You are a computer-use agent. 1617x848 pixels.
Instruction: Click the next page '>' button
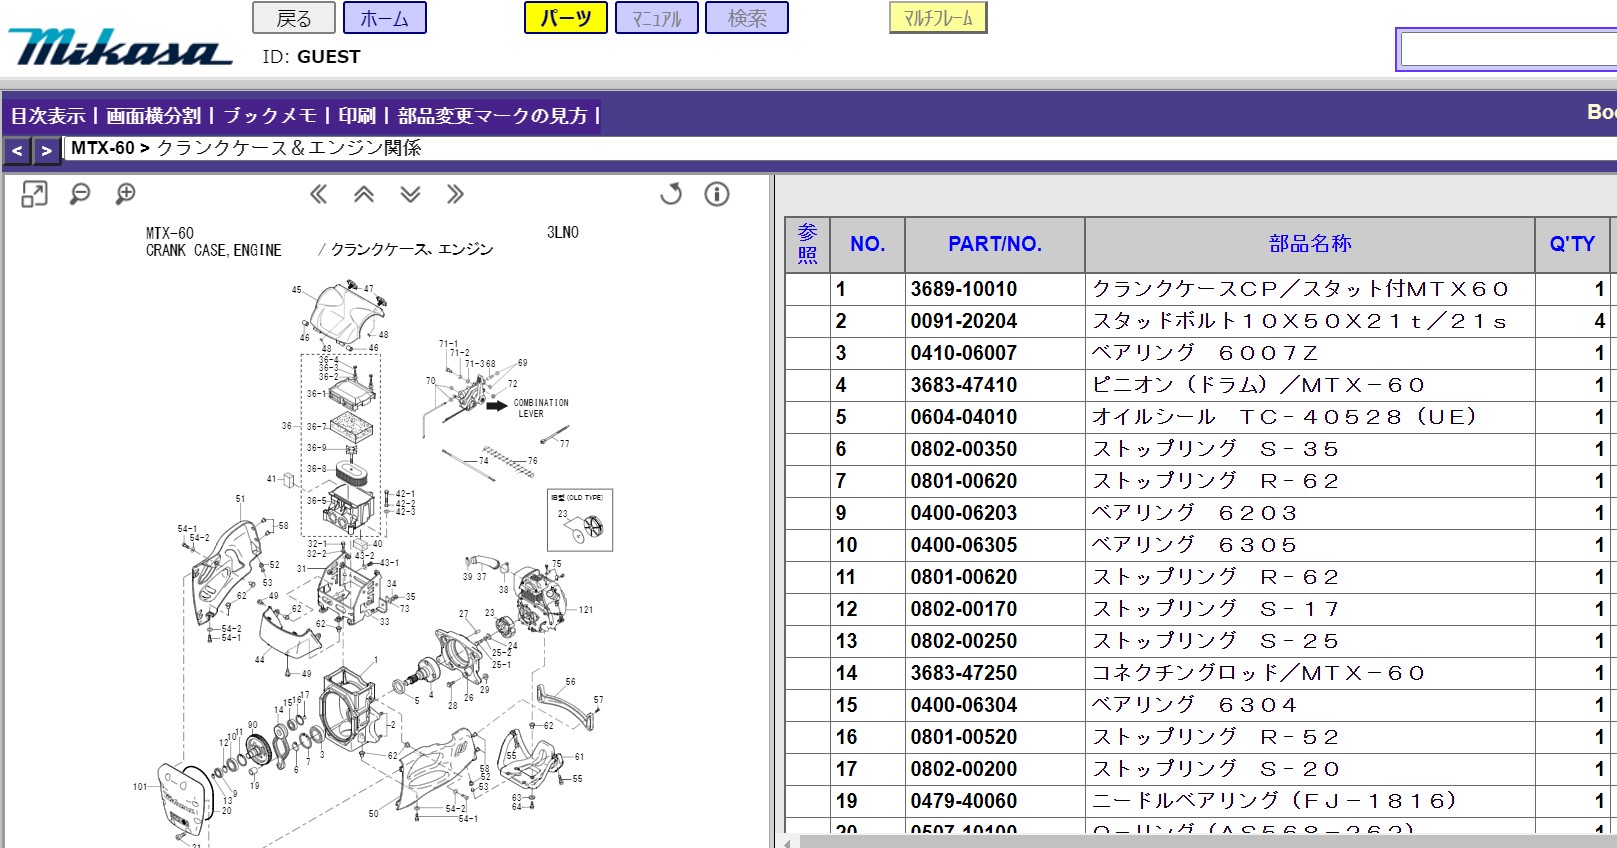[46, 151]
